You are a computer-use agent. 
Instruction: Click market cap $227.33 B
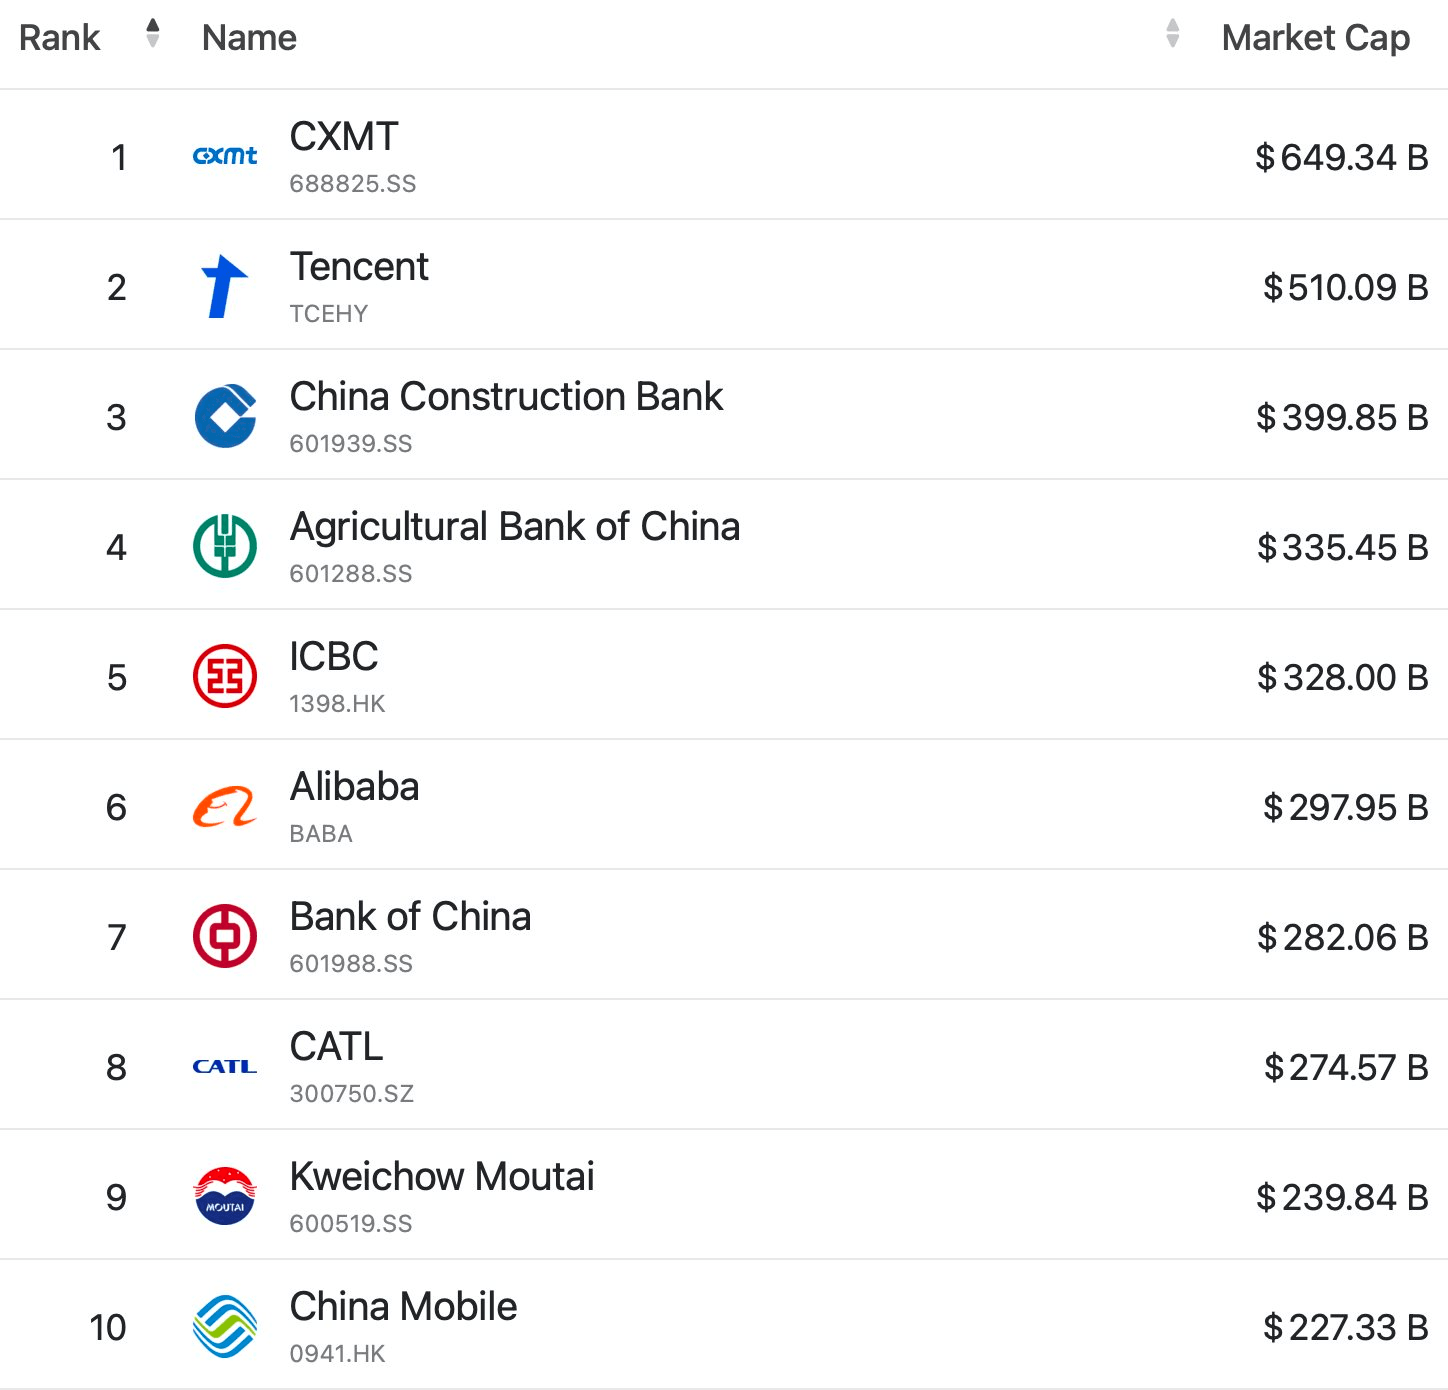[1346, 1327]
